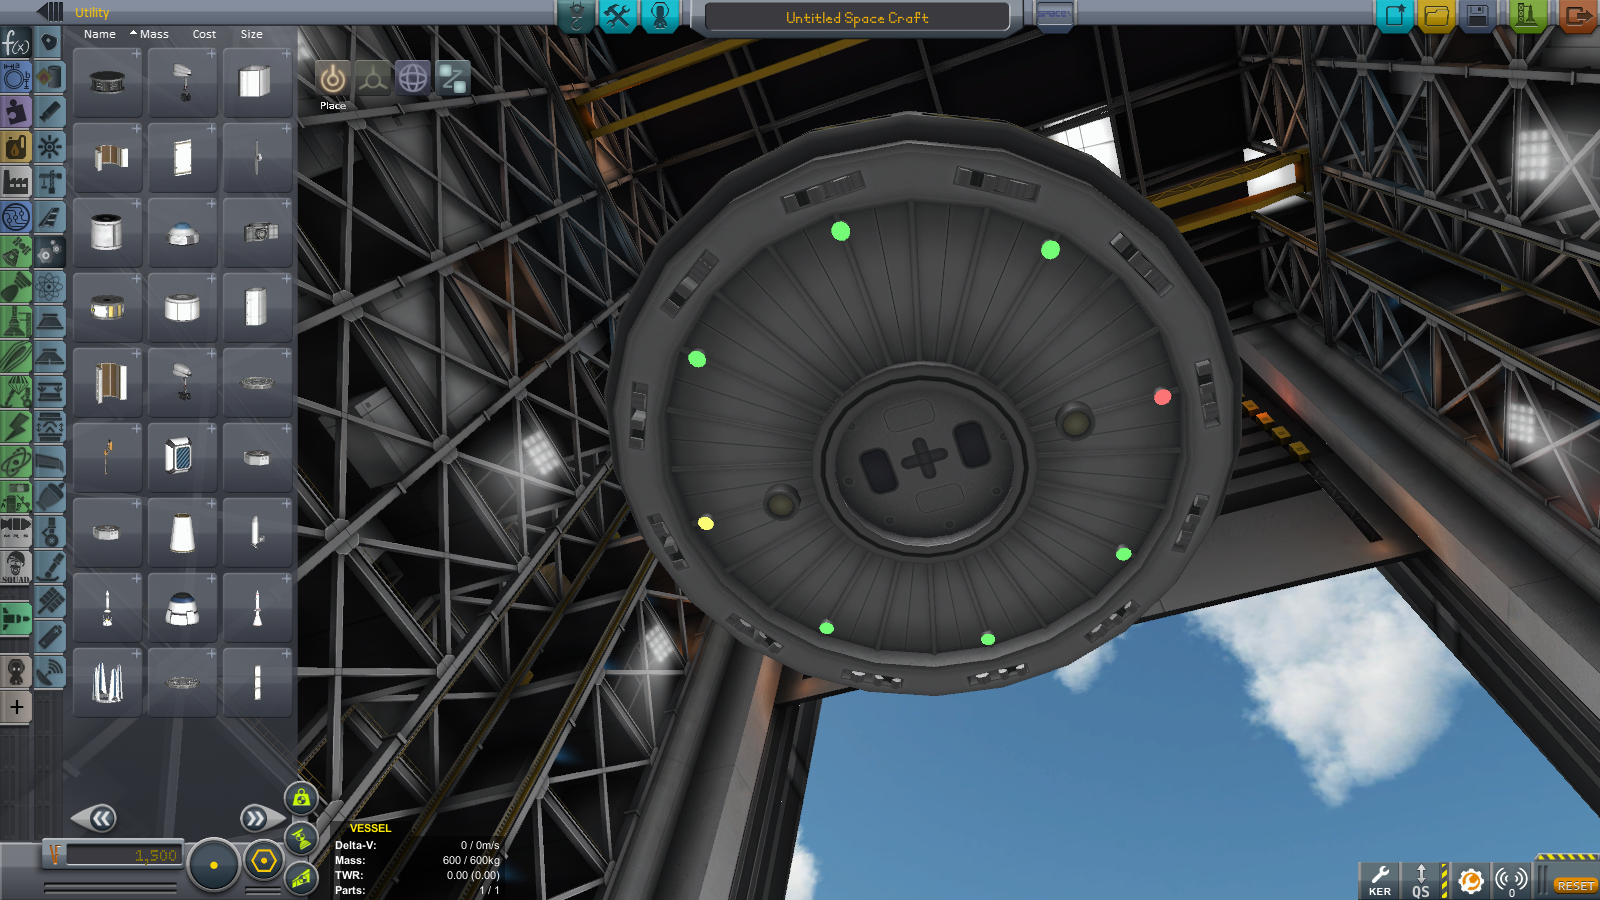Start a new craft
This screenshot has width=1600, height=900.
[x=1394, y=16]
